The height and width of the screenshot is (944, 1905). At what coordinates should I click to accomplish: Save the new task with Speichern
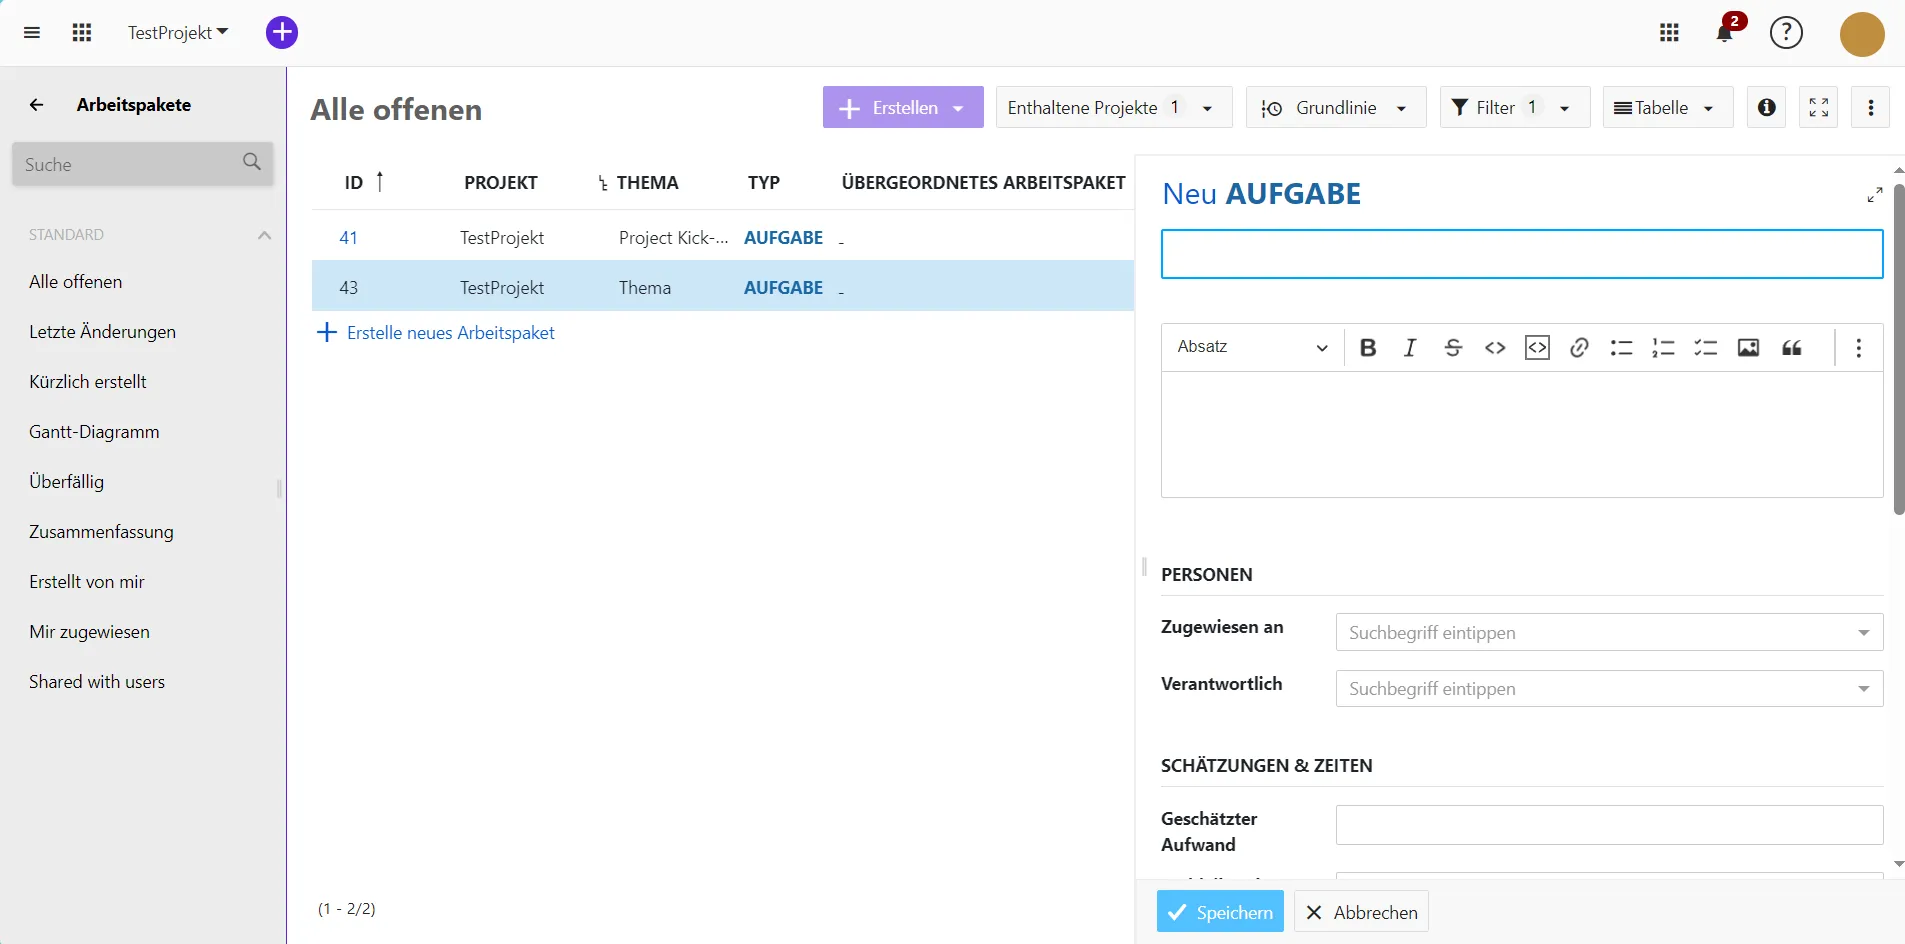(1219, 911)
